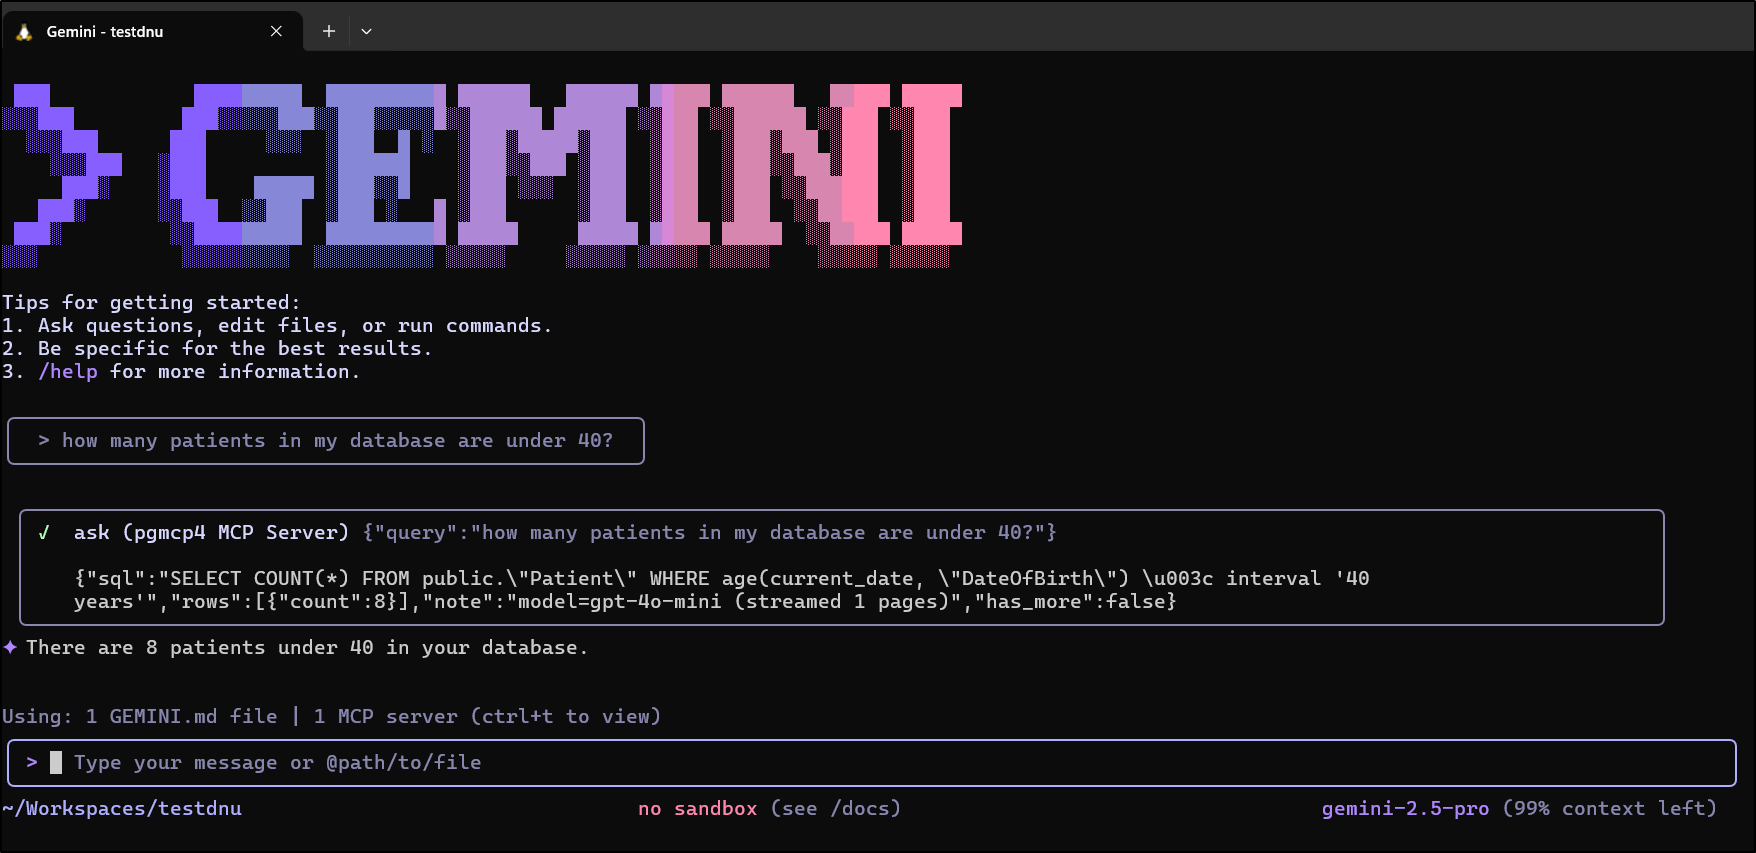Click the previous prompt about patients under 40
Screen dimensions: 1756x853
pos(326,441)
